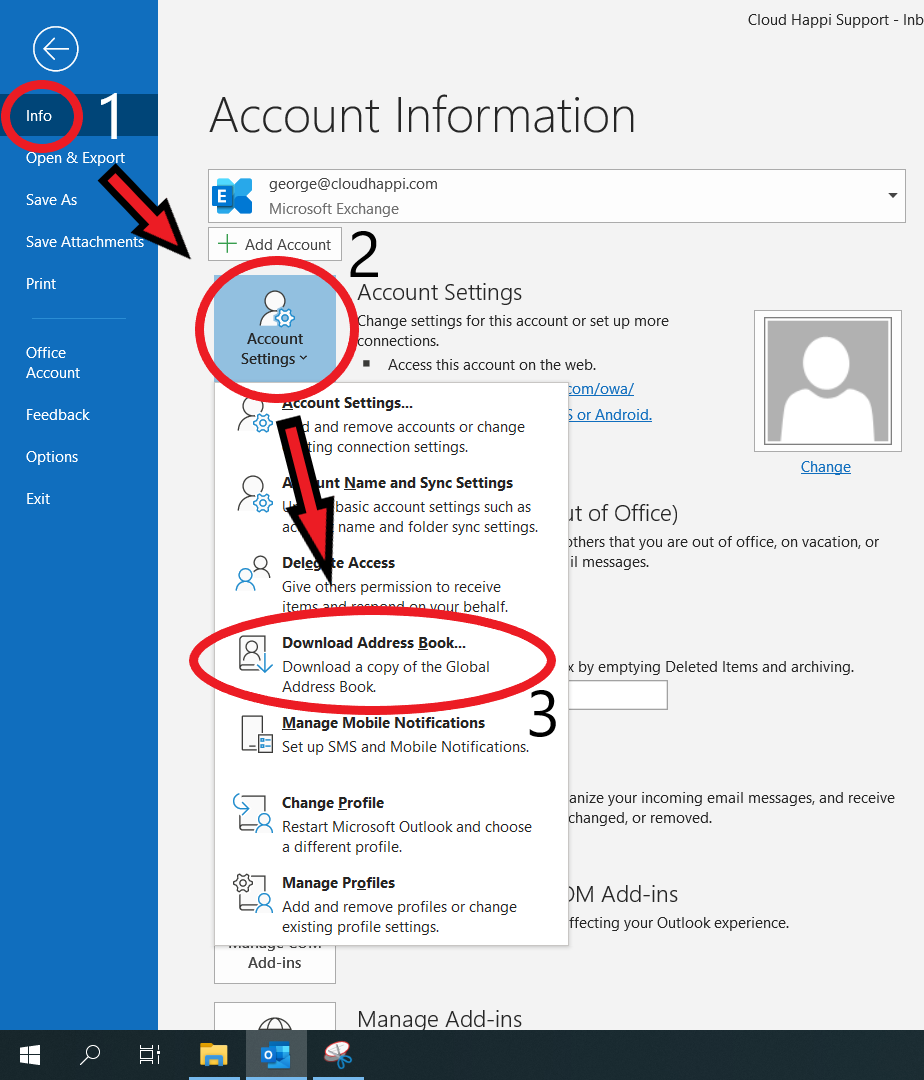The image size is (924, 1080).
Task: Open Task View on the taskbar
Action: point(149,1055)
